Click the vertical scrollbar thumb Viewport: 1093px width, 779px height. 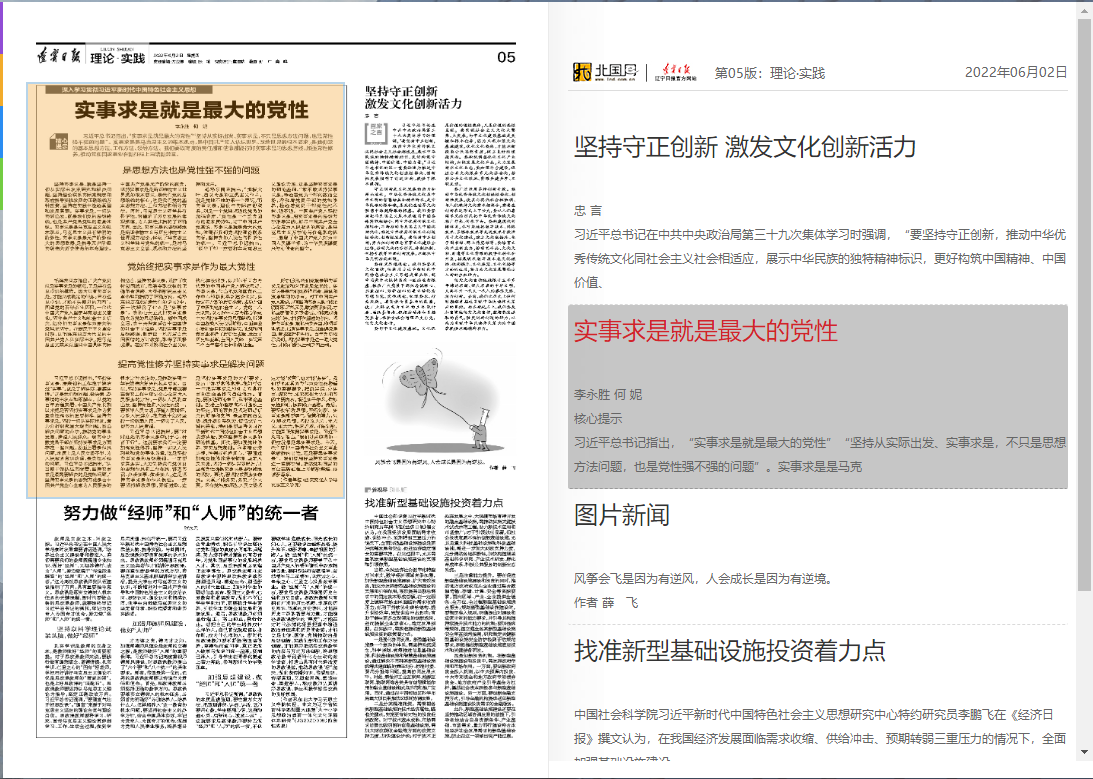pos(1084,300)
